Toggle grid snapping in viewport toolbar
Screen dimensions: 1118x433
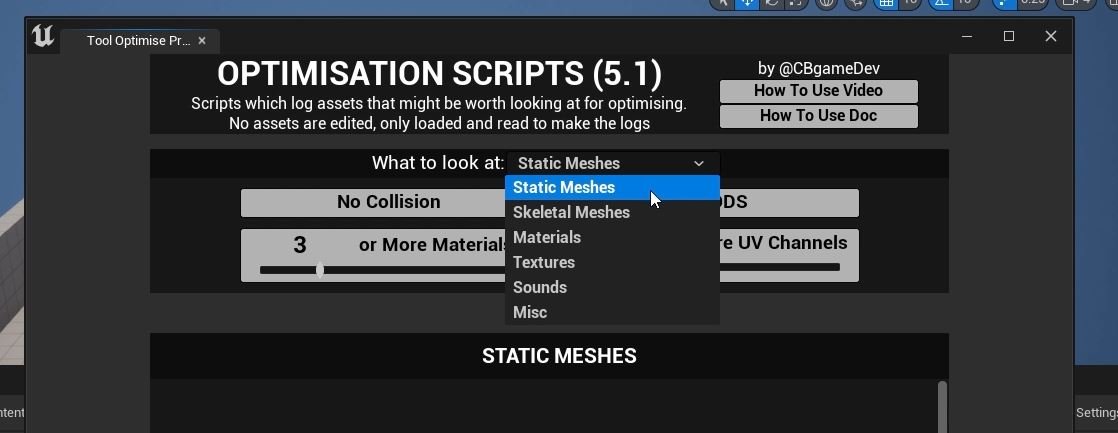pos(885,3)
